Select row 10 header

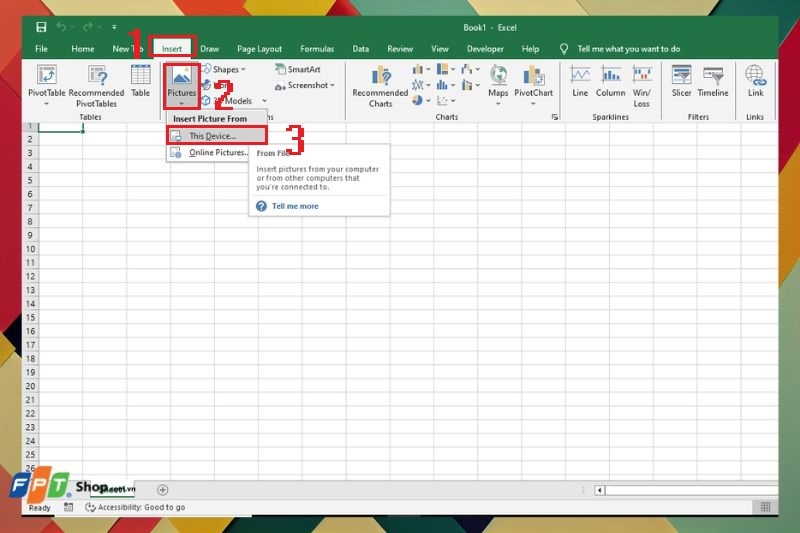click(30, 248)
